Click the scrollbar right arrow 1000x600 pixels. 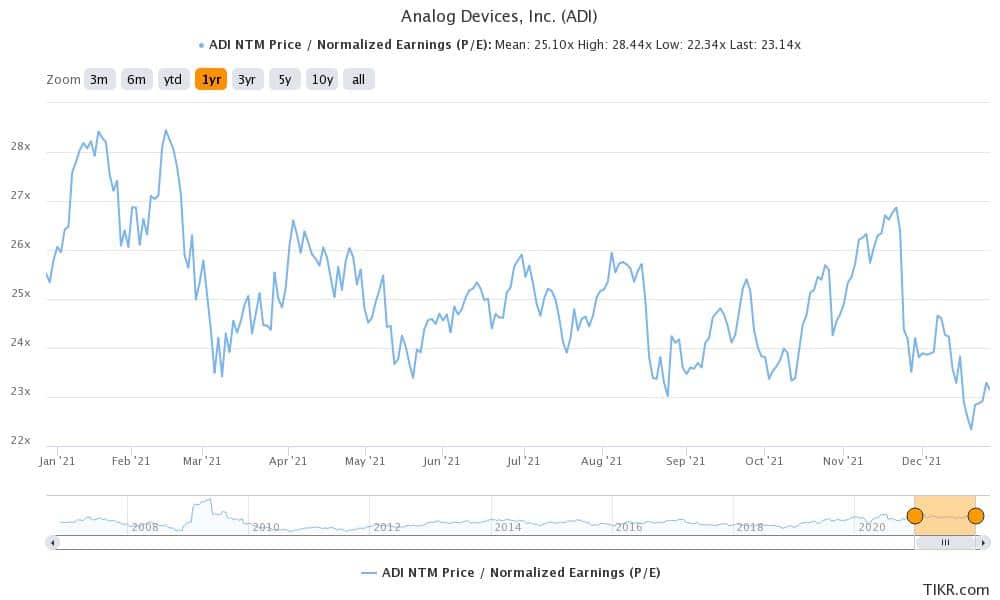(x=984, y=543)
